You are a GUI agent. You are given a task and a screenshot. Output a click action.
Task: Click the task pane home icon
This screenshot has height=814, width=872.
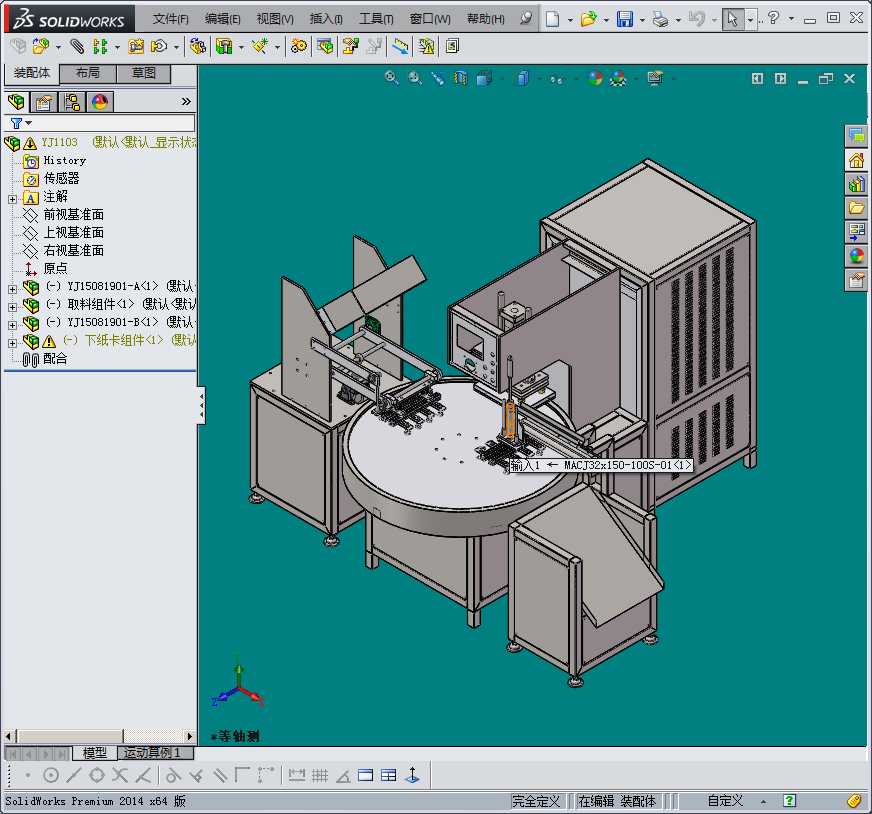(856, 160)
